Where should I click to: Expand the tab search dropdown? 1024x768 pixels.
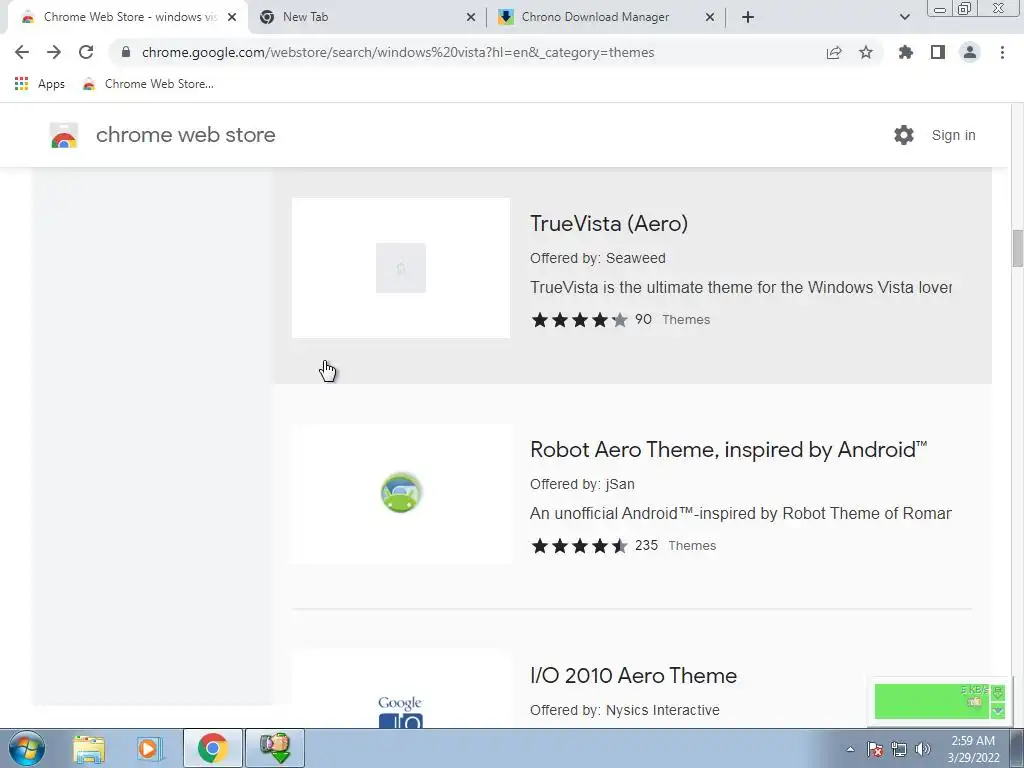[904, 18]
